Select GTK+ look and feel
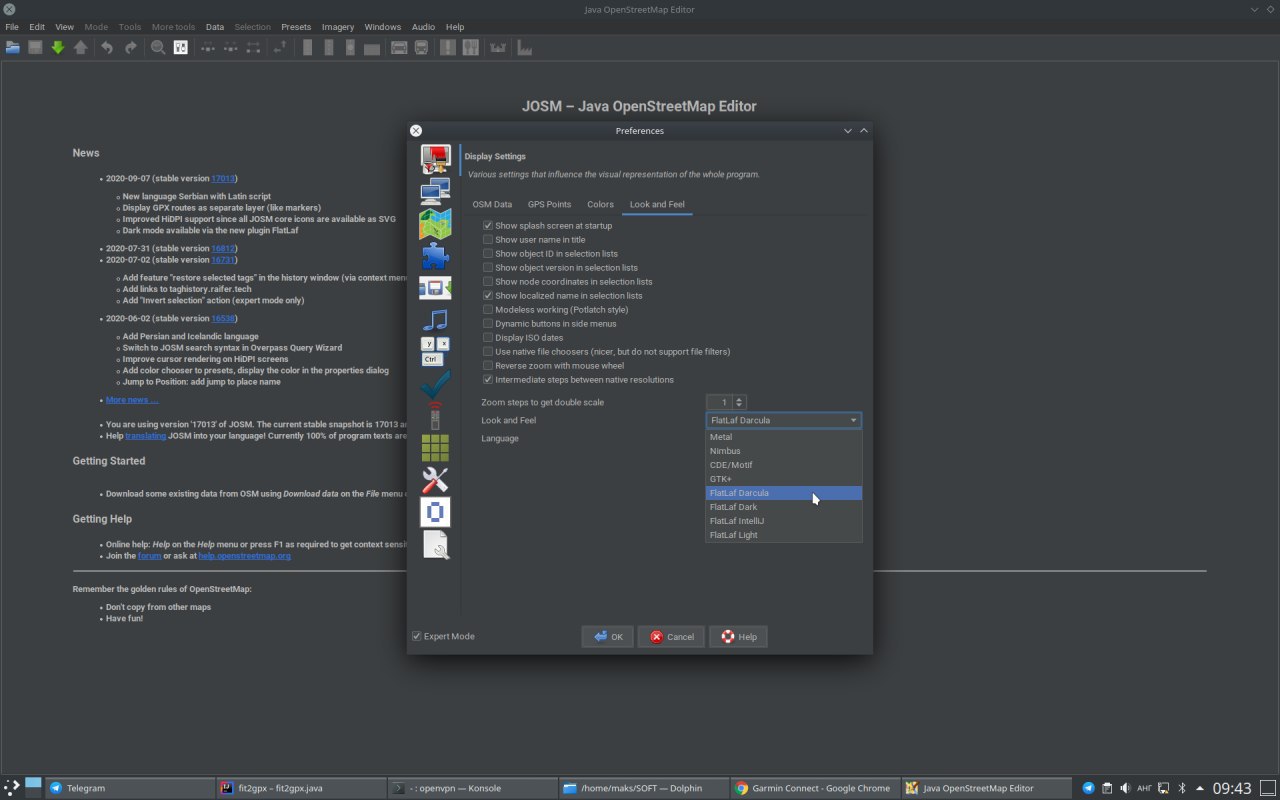Image resolution: width=1280 pixels, height=800 pixels. [783, 479]
